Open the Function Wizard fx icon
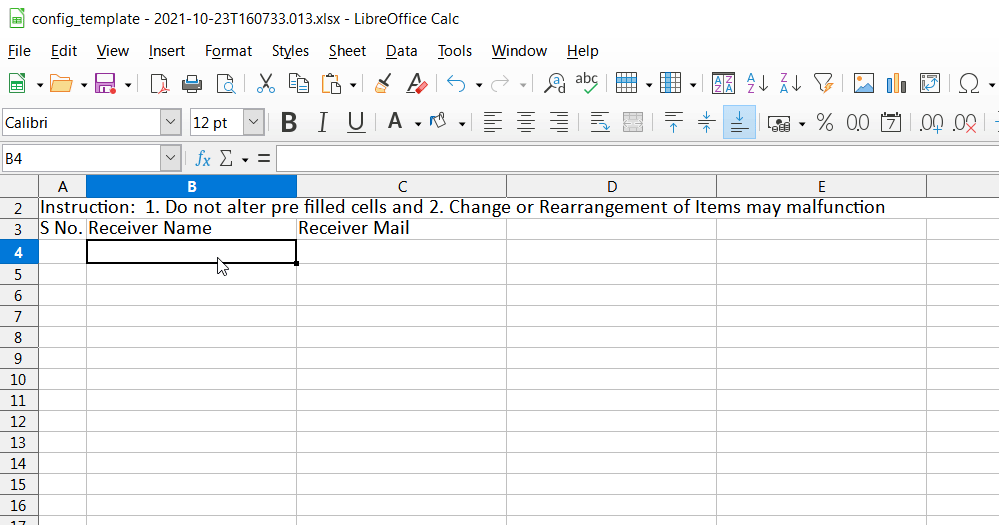This screenshot has width=999, height=525. coord(202,158)
